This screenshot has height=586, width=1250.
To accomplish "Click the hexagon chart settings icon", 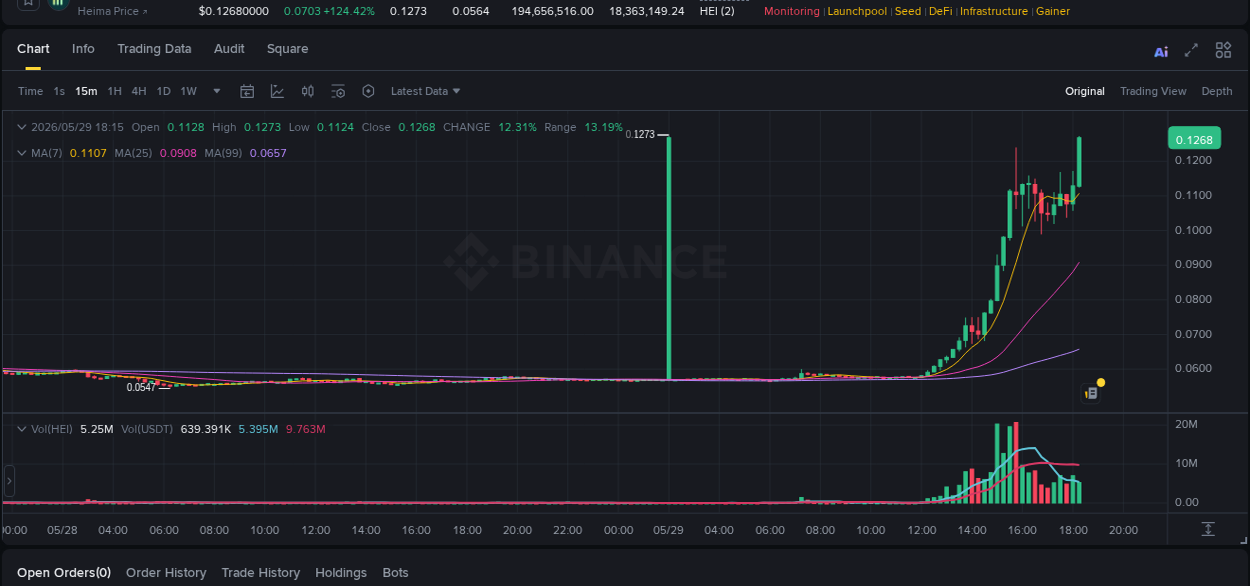I will point(368,91).
